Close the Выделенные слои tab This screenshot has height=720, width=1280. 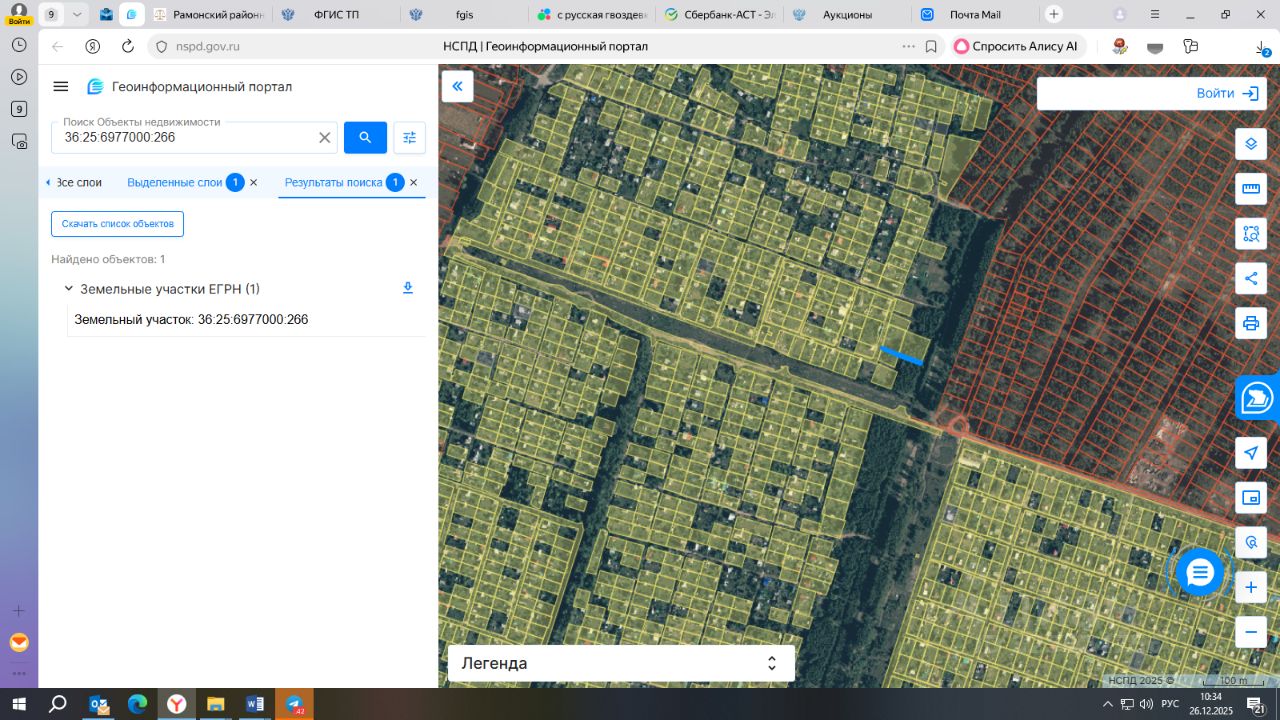point(254,183)
